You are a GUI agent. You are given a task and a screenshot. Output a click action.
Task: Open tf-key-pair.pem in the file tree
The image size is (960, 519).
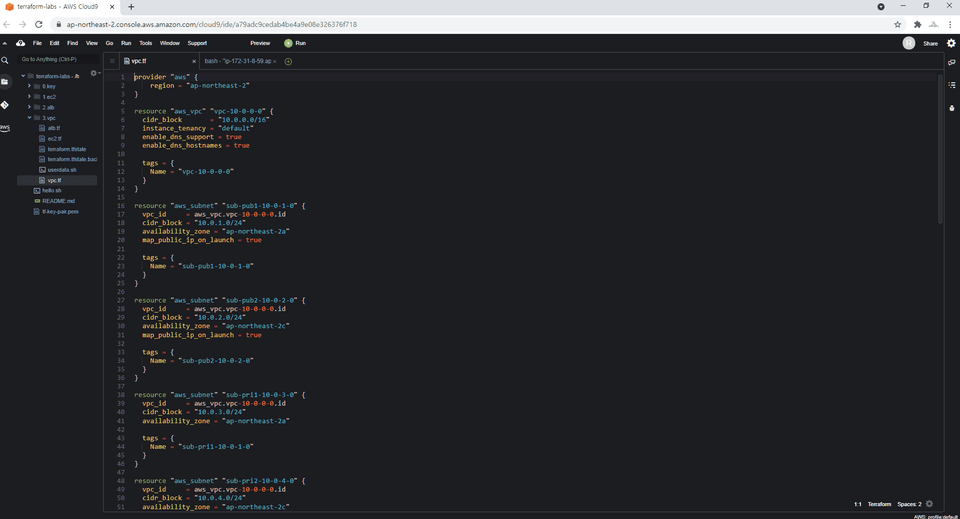point(60,211)
